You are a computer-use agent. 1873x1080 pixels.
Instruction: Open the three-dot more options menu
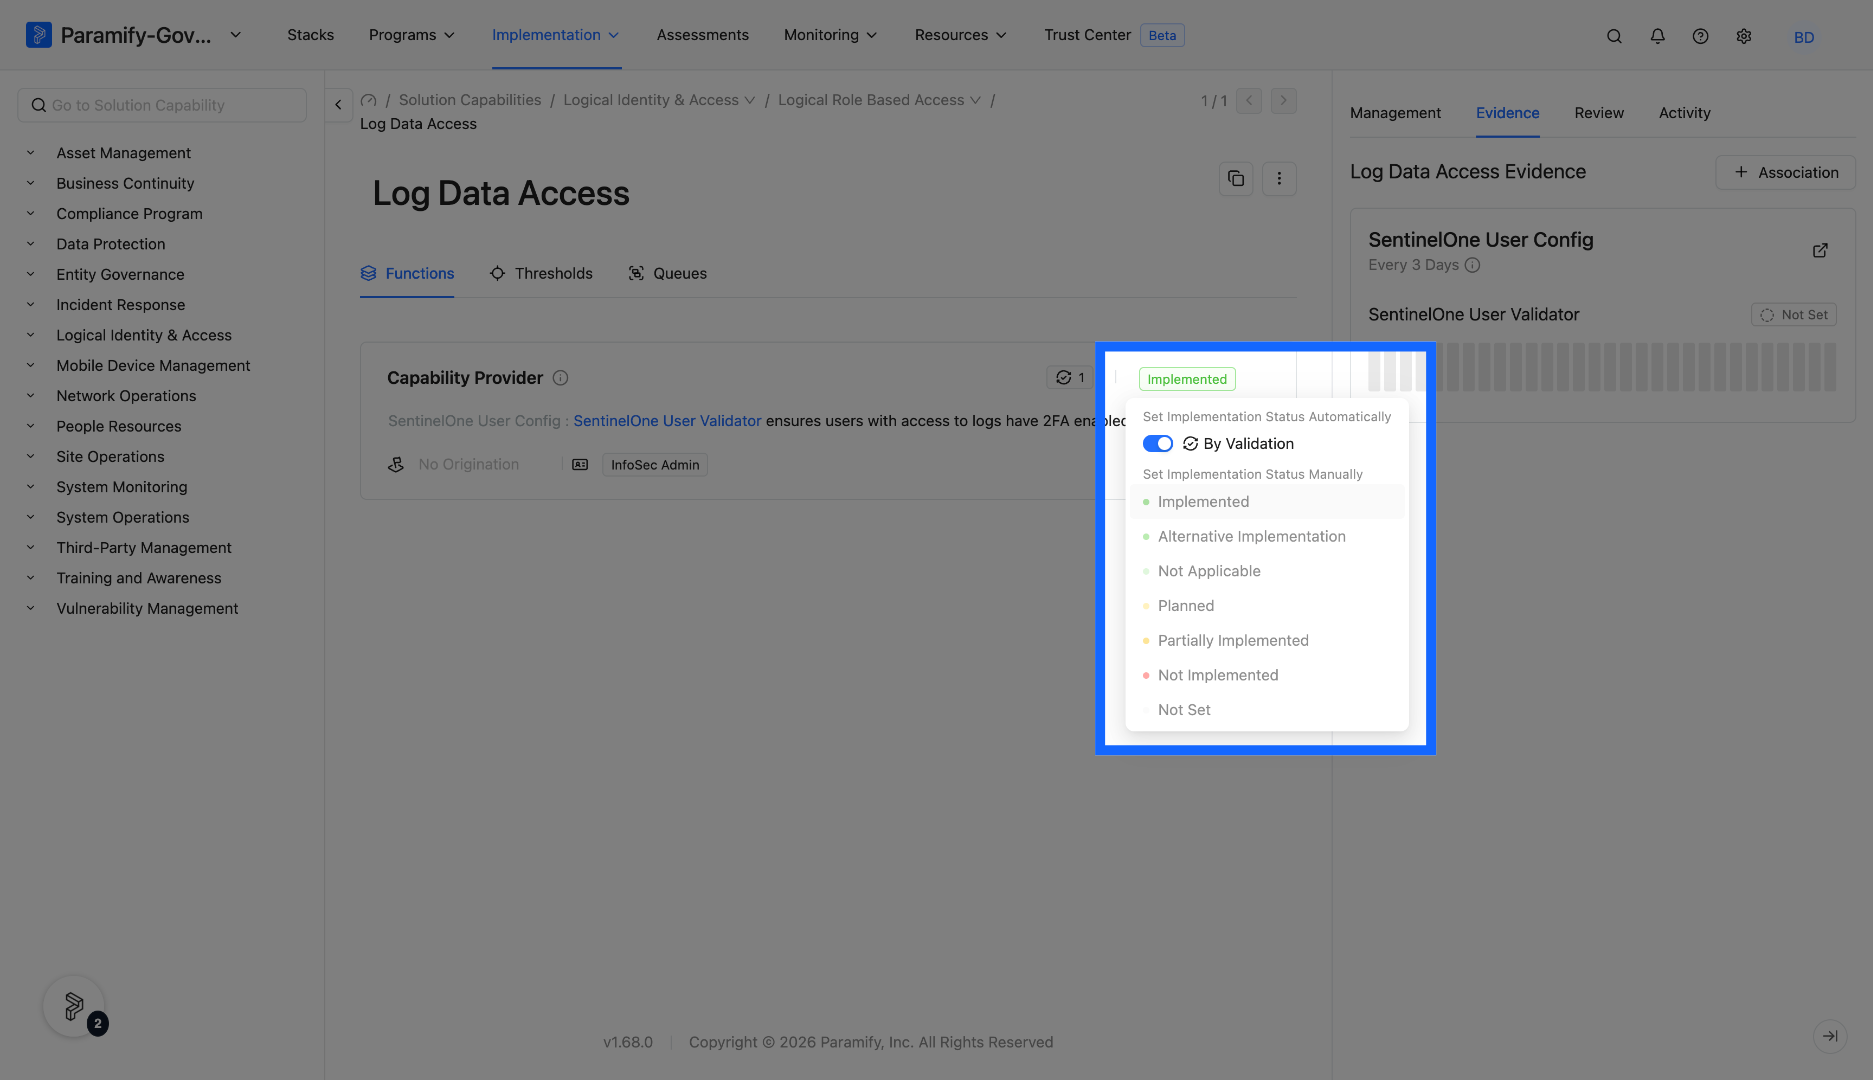point(1279,179)
